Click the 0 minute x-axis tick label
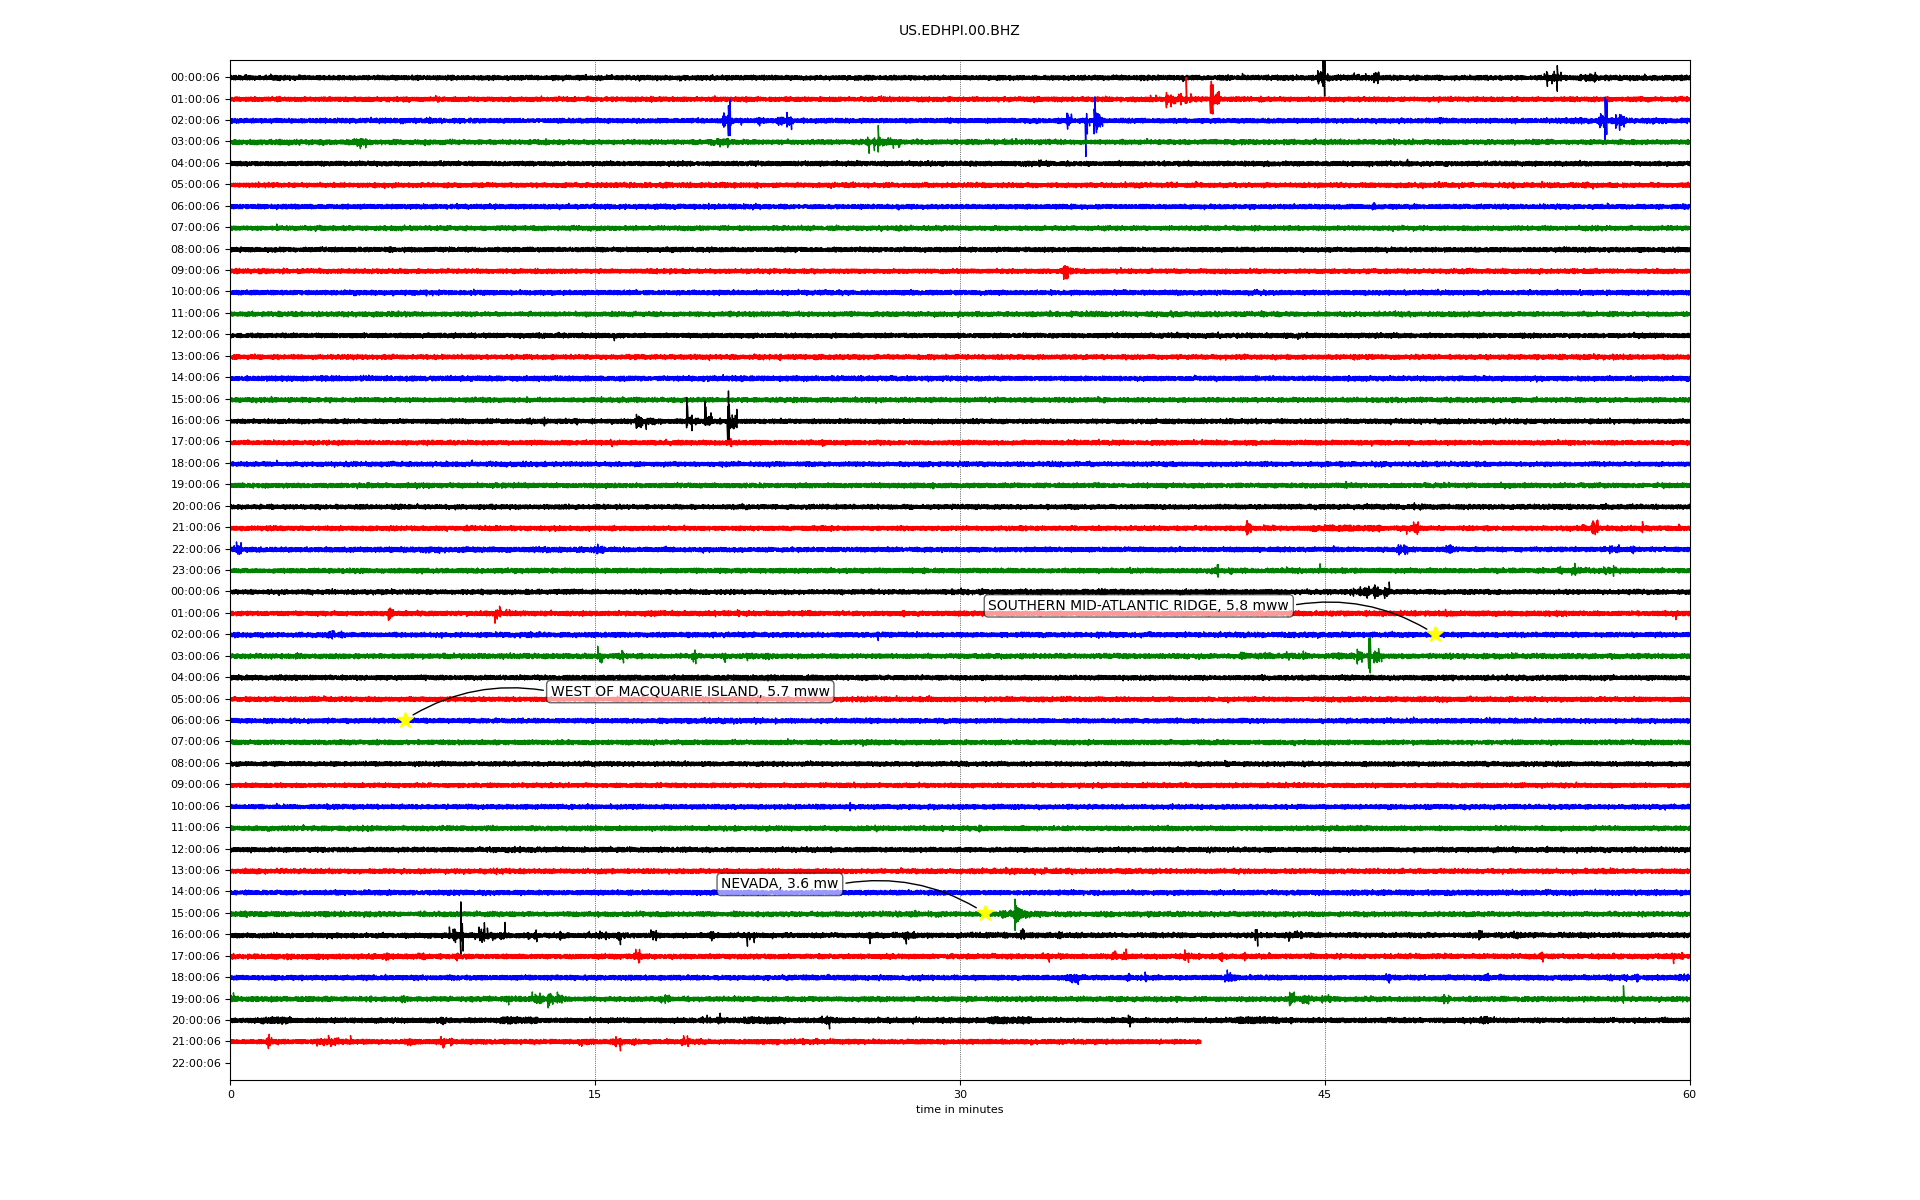This screenshot has height=1200, width=1920. 231,1094
